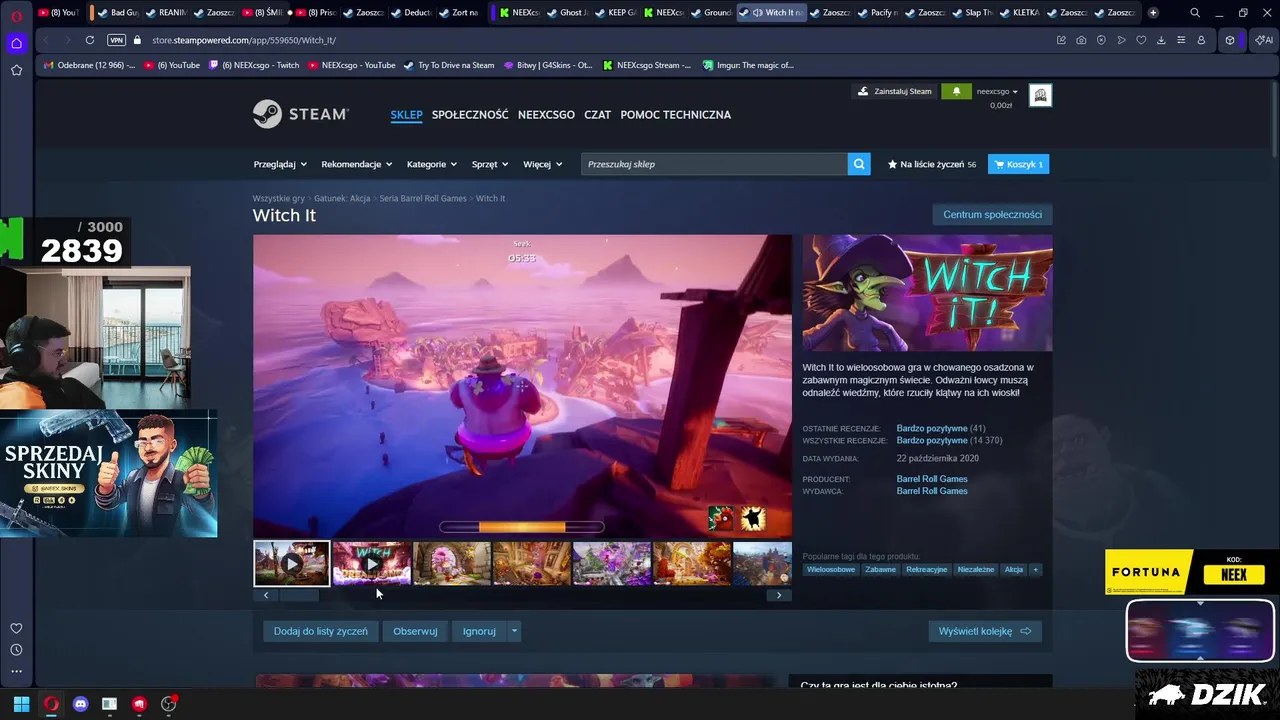Switch to the Pacify browser tab
The image size is (1280, 720).
coord(878,13)
